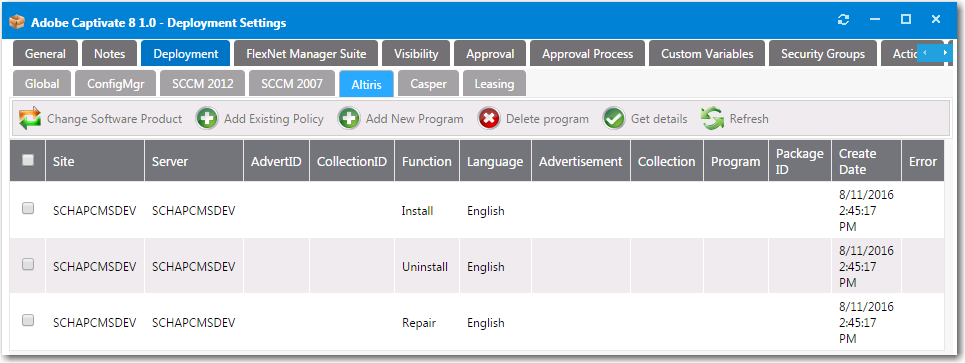Click the Change Software Product swap icon
The width and height of the screenshot is (965, 363).
(x=30, y=119)
